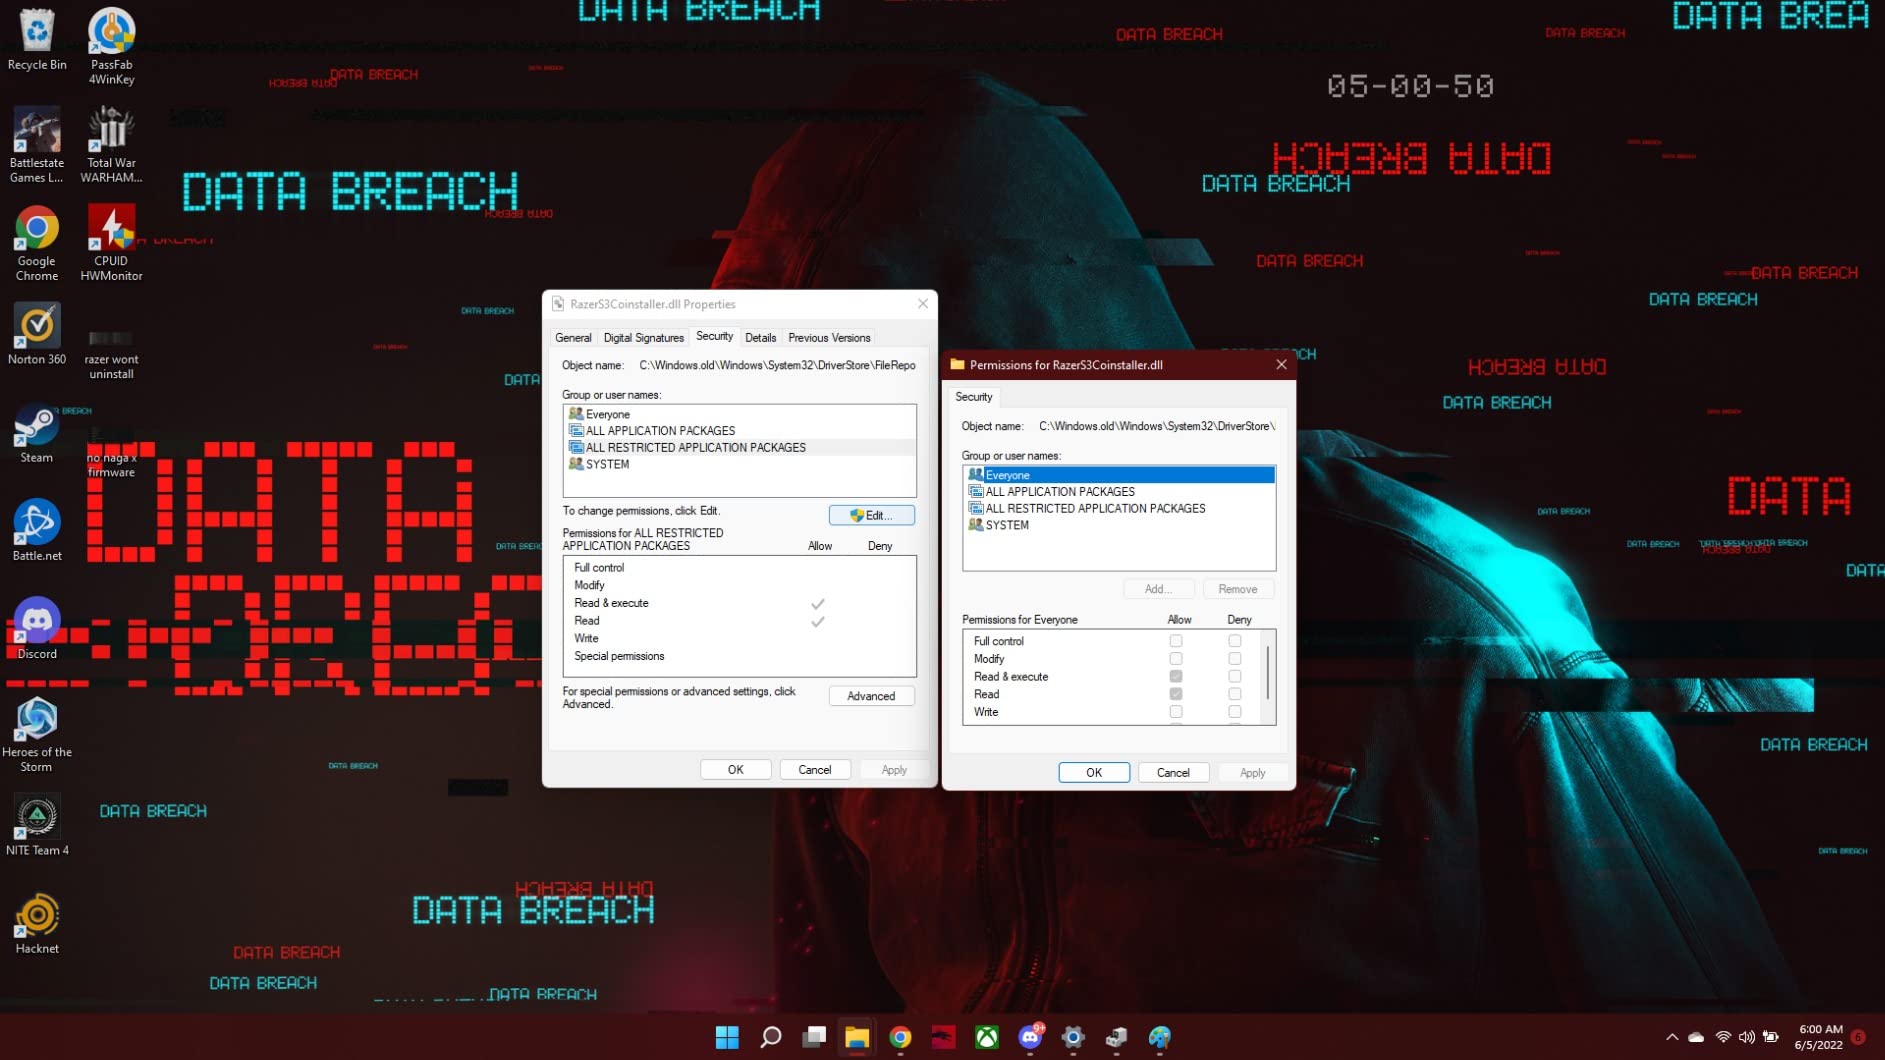Select SYSTEM in Properties group list
Screen dimensions: 1885x1060
click(739, 464)
